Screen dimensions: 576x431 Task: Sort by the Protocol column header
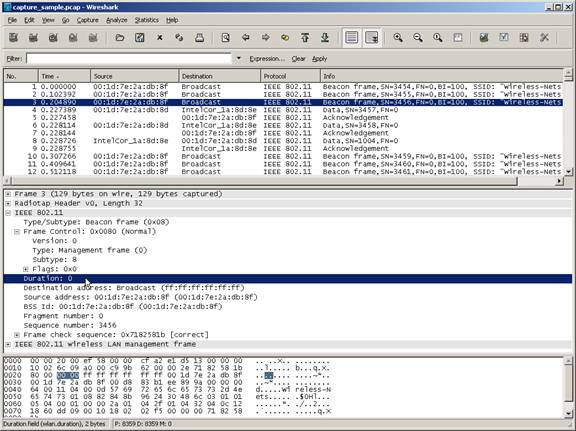pyautogui.click(x=290, y=76)
